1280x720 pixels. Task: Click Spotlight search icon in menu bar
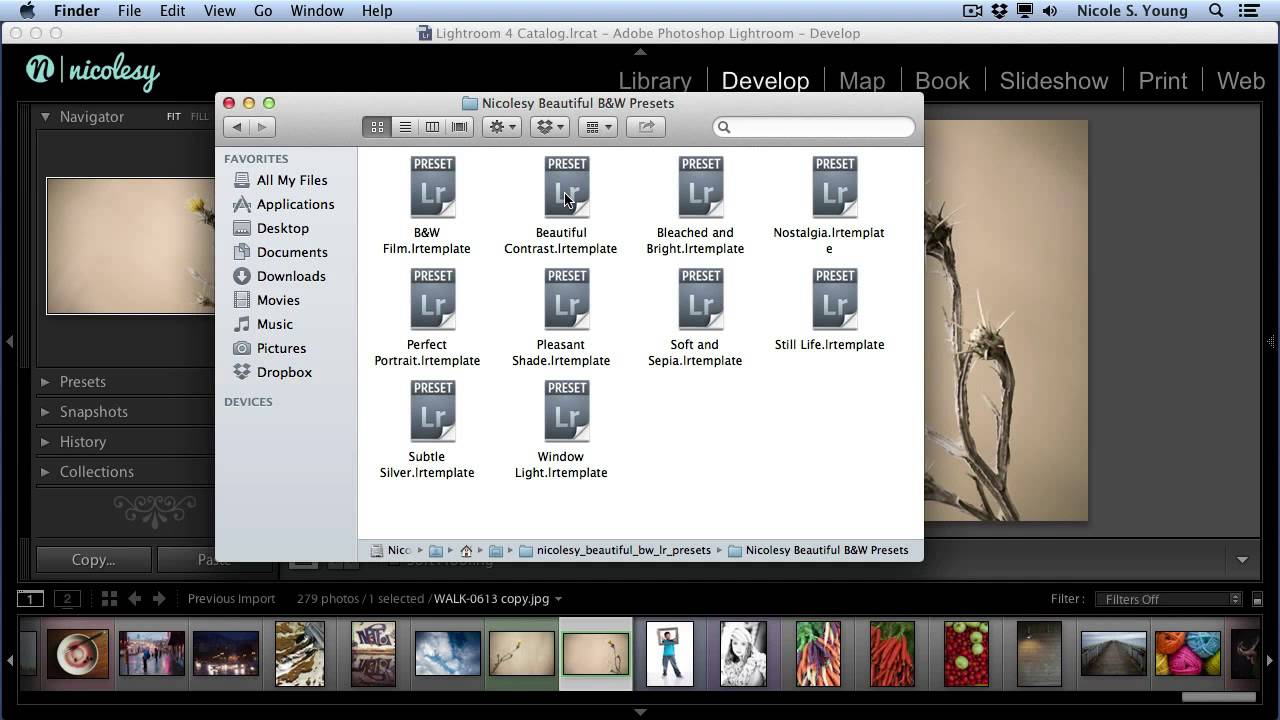click(1216, 11)
